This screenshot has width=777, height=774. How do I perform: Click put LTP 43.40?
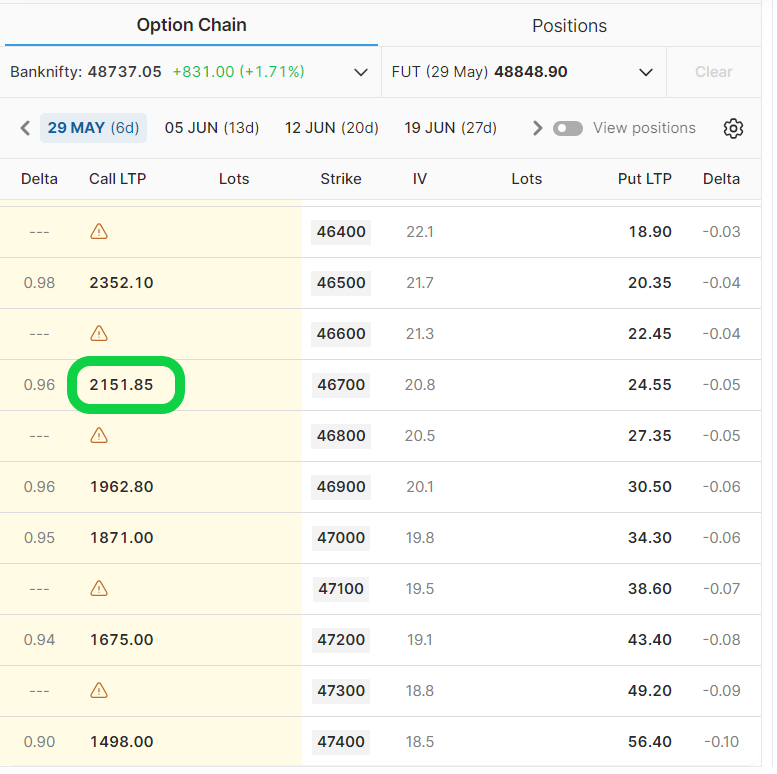pos(650,640)
